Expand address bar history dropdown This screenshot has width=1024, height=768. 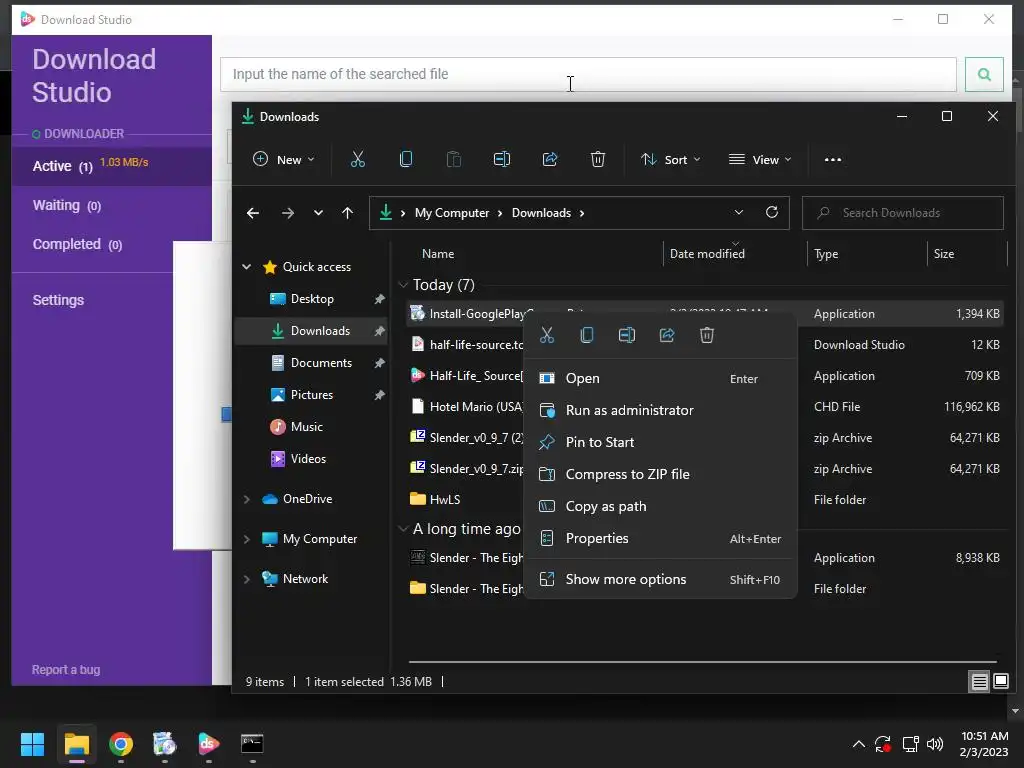pos(739,212)
